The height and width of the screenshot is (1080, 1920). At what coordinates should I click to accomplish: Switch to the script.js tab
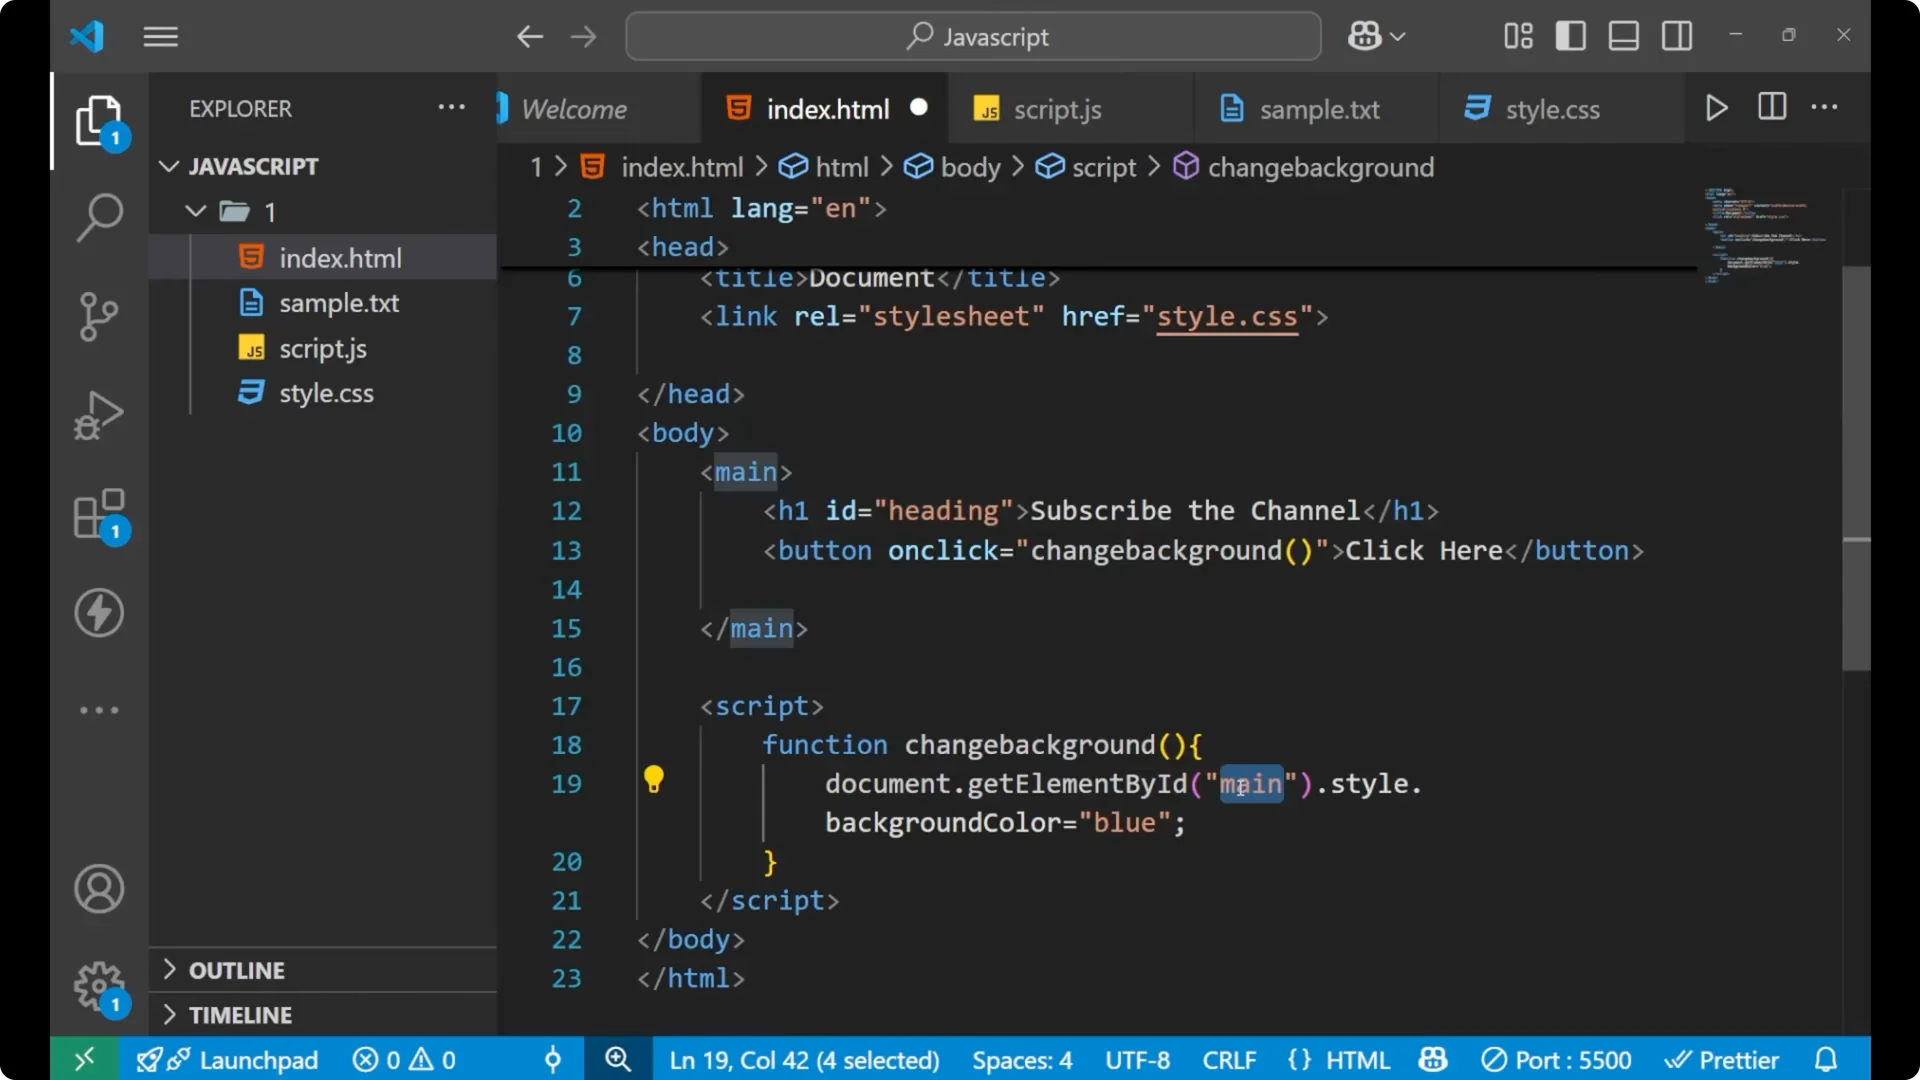click(x=1057, y=109)
